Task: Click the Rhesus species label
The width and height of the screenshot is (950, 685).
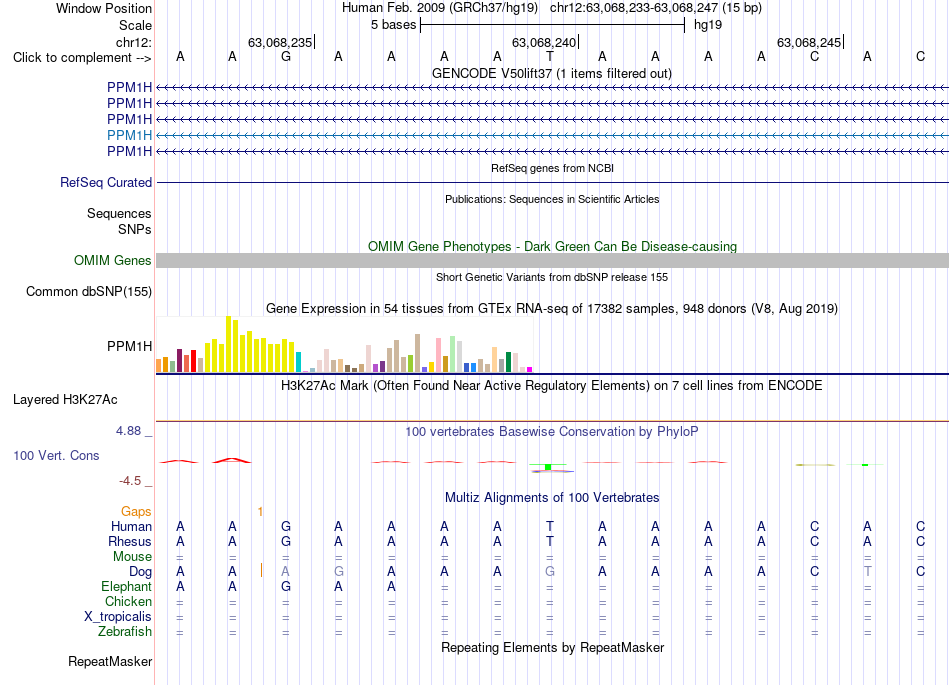Action: click(x=130, y=541)
